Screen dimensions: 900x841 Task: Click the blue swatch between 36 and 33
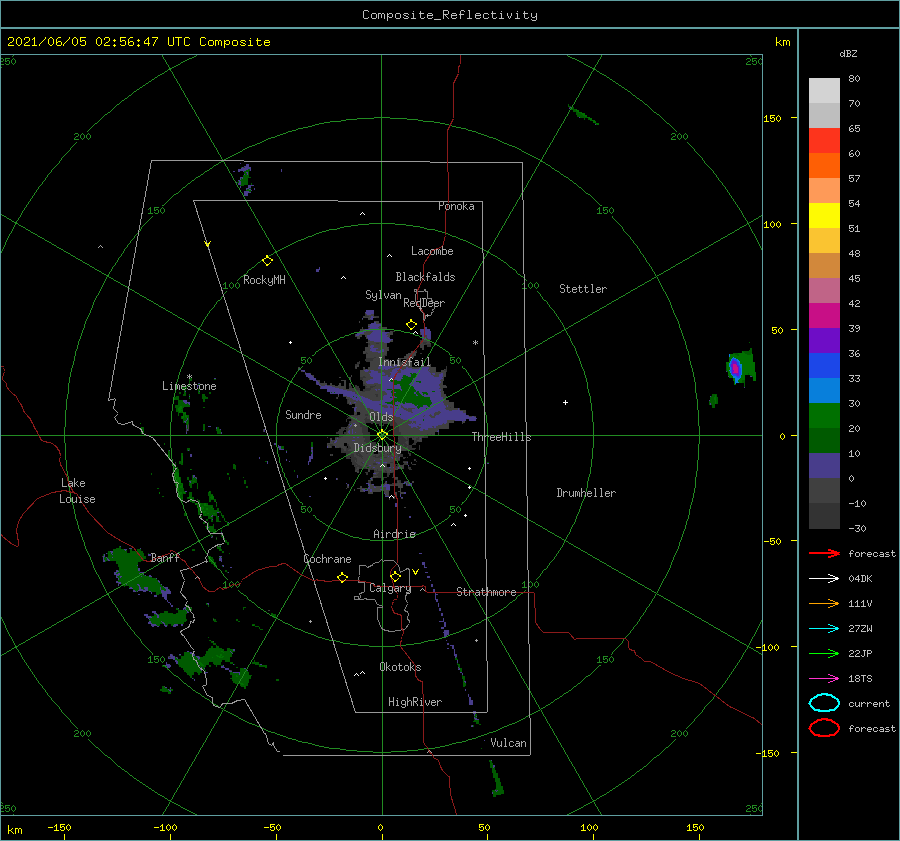pos(824,365)
